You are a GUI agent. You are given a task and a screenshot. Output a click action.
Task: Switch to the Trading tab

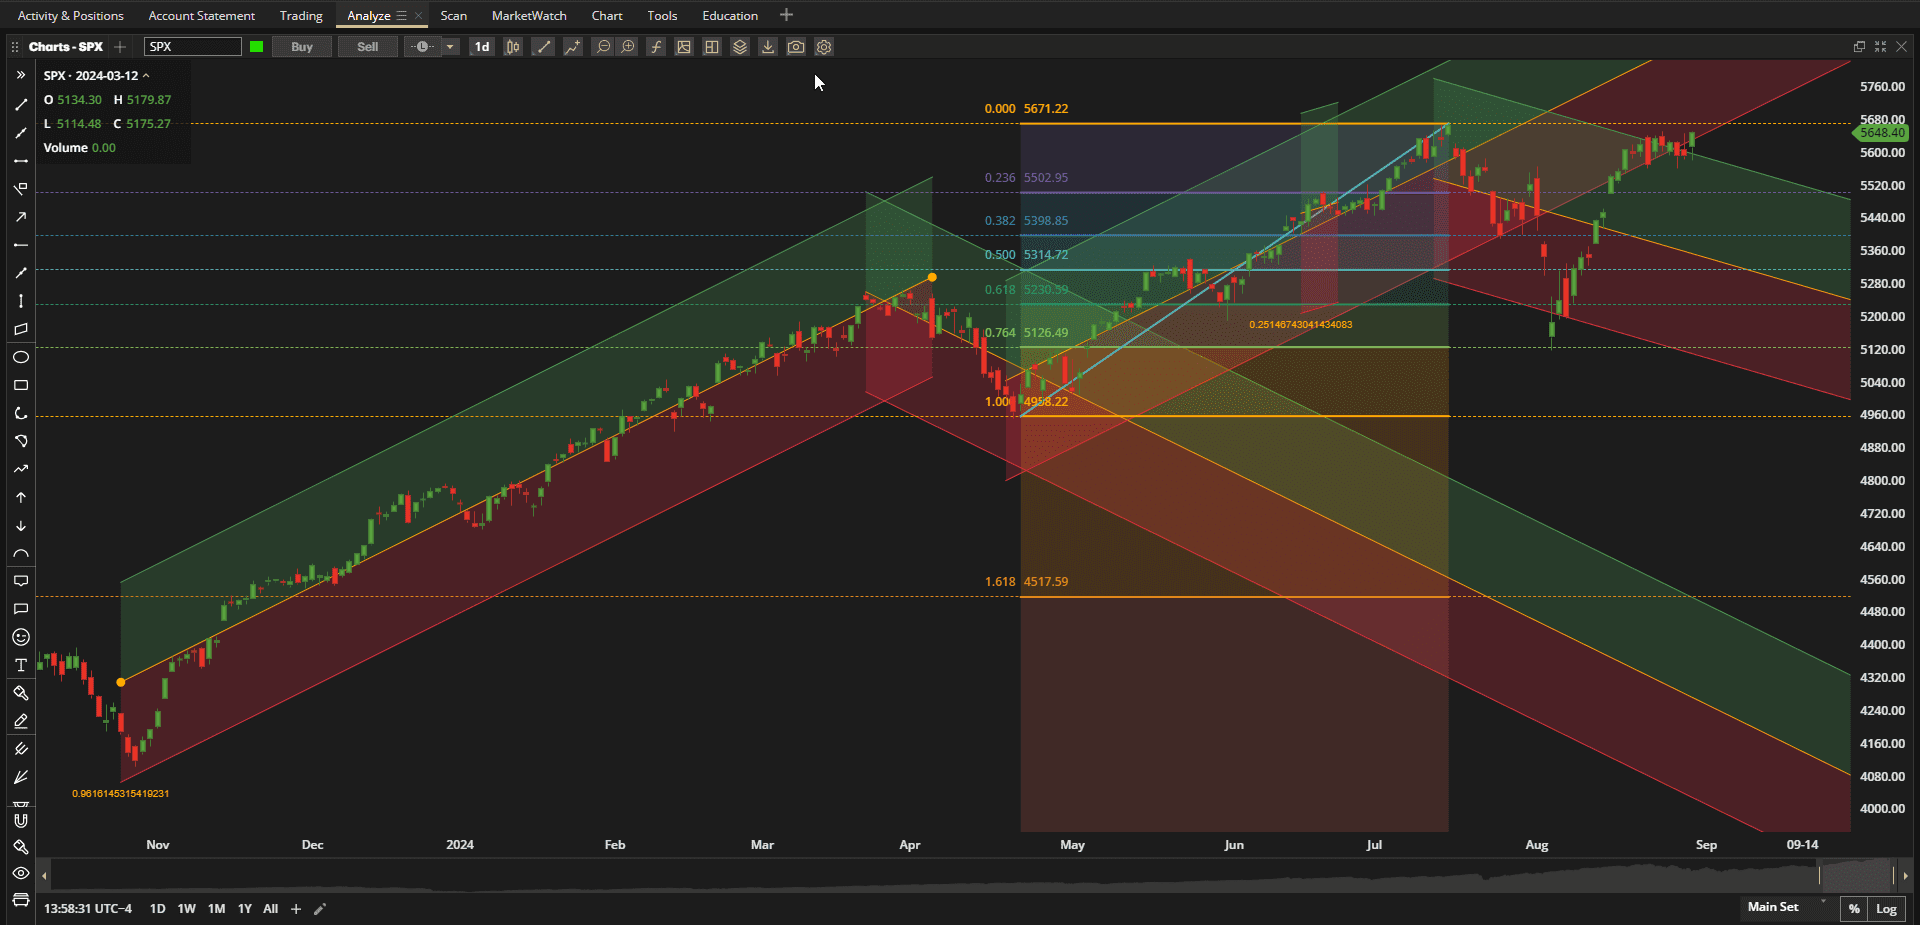pyautogui.click(x=301, y=16)
